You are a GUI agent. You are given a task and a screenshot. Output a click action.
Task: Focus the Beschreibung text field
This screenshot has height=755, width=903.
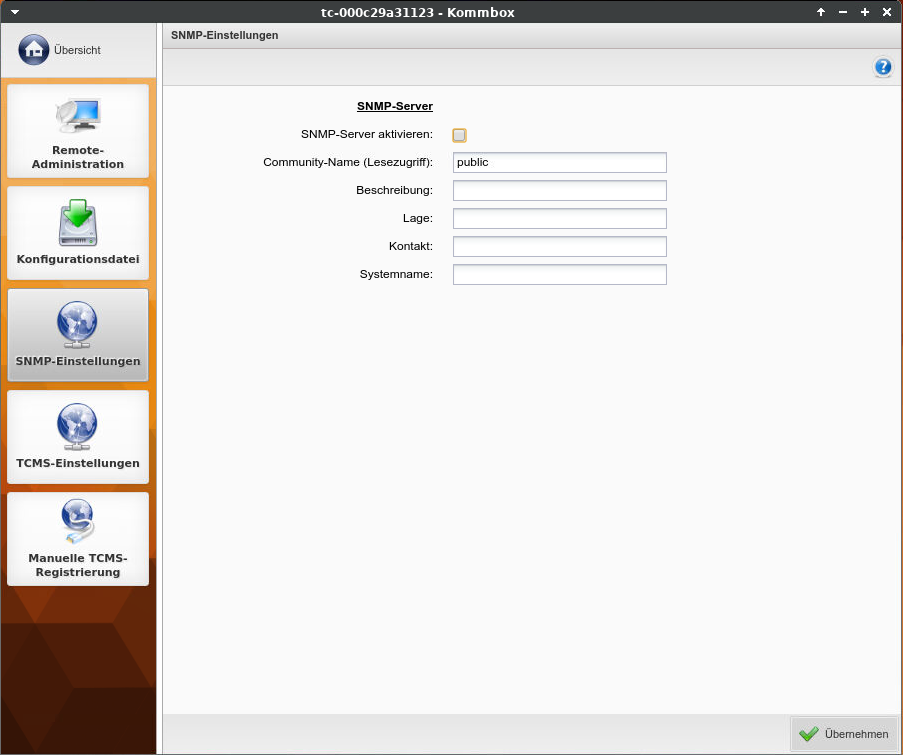click(560, 191)
